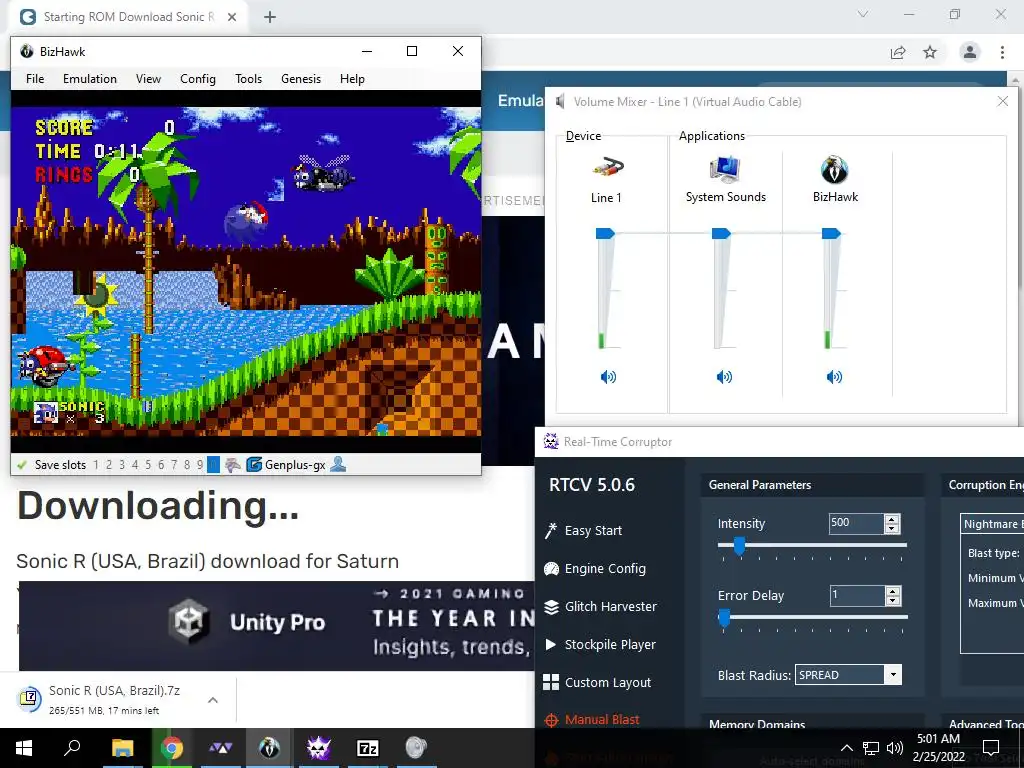Select save slot 1 in BizHawk
Viewport: 1024px width, 768px height.
[96, 465]
